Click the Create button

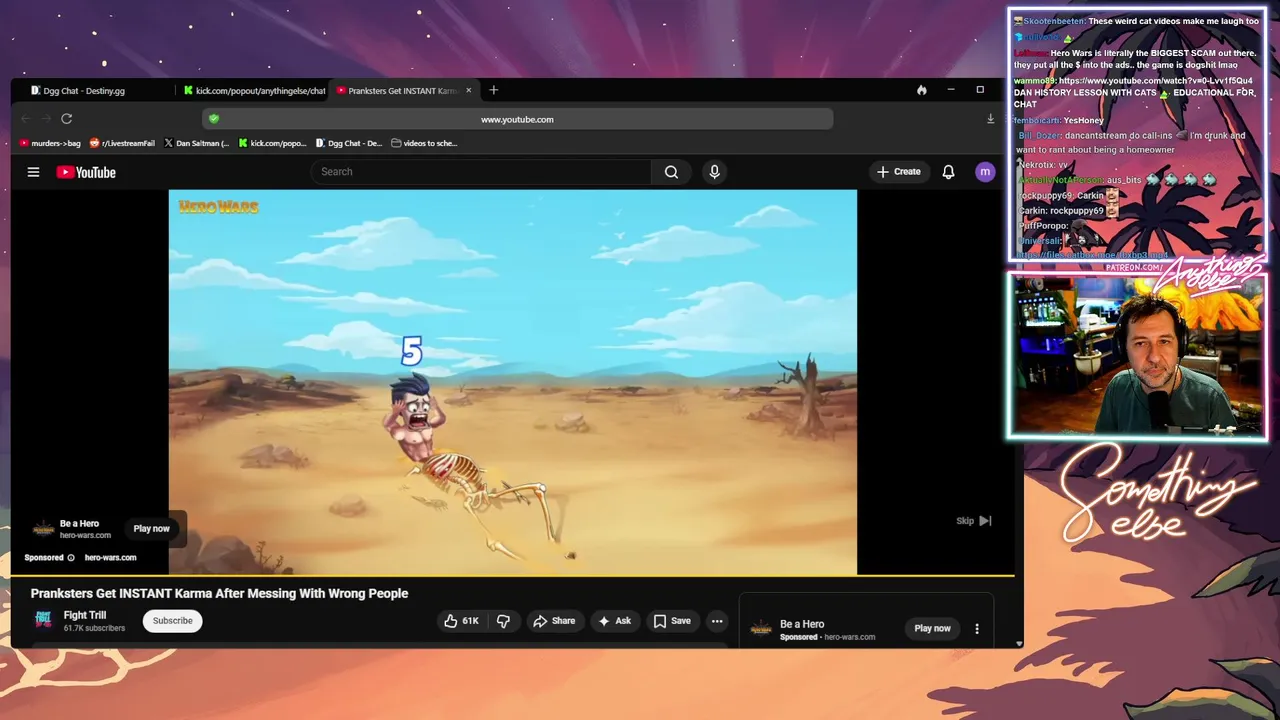[x=899, y=172]
